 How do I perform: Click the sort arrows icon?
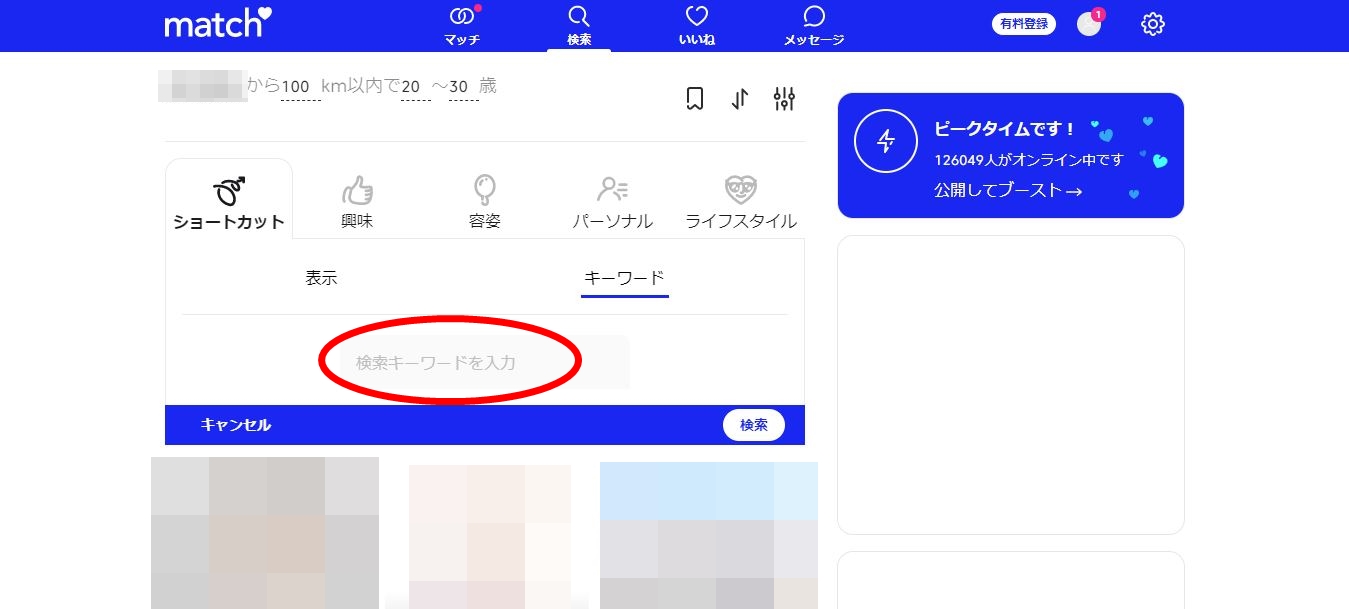[x=740, y=98]
